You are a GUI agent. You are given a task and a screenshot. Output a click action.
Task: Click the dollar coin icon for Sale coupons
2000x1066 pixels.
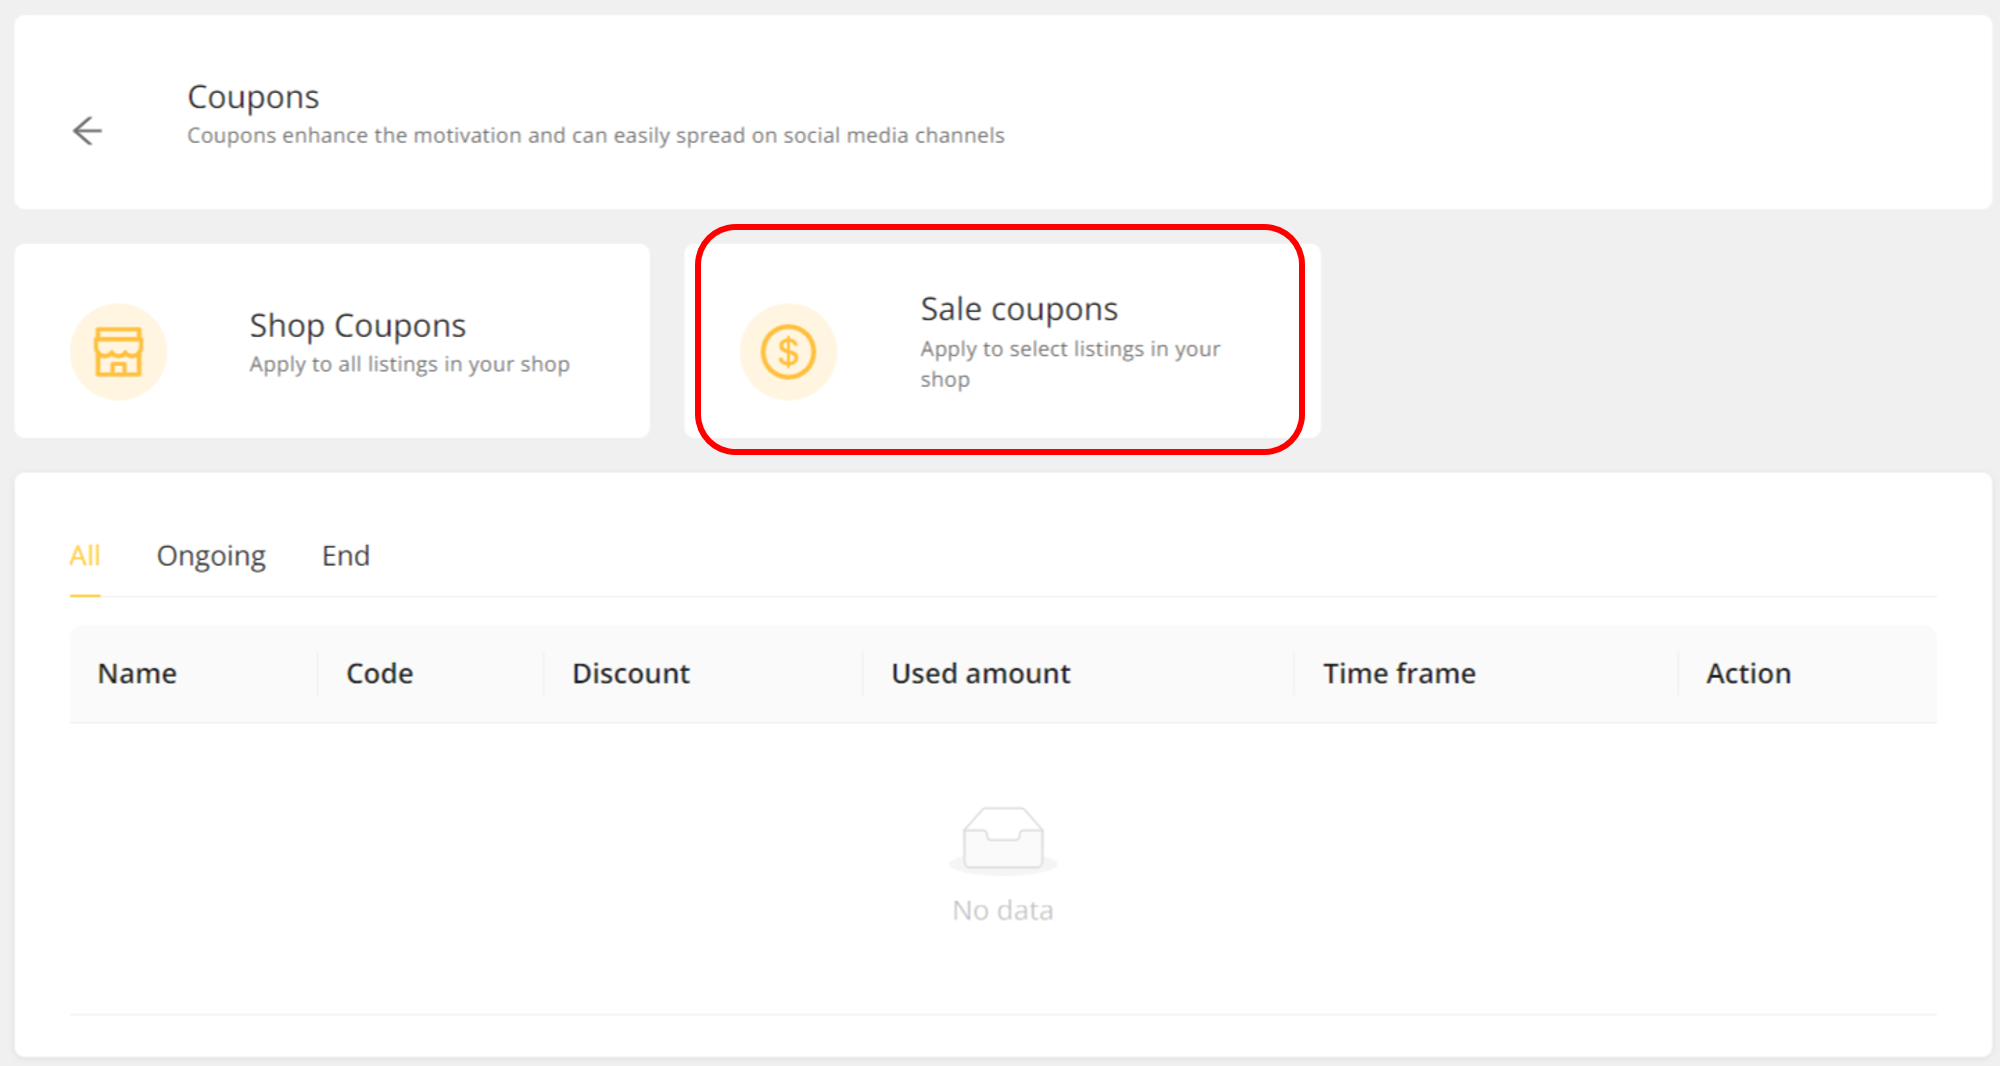tap(788, 352)
